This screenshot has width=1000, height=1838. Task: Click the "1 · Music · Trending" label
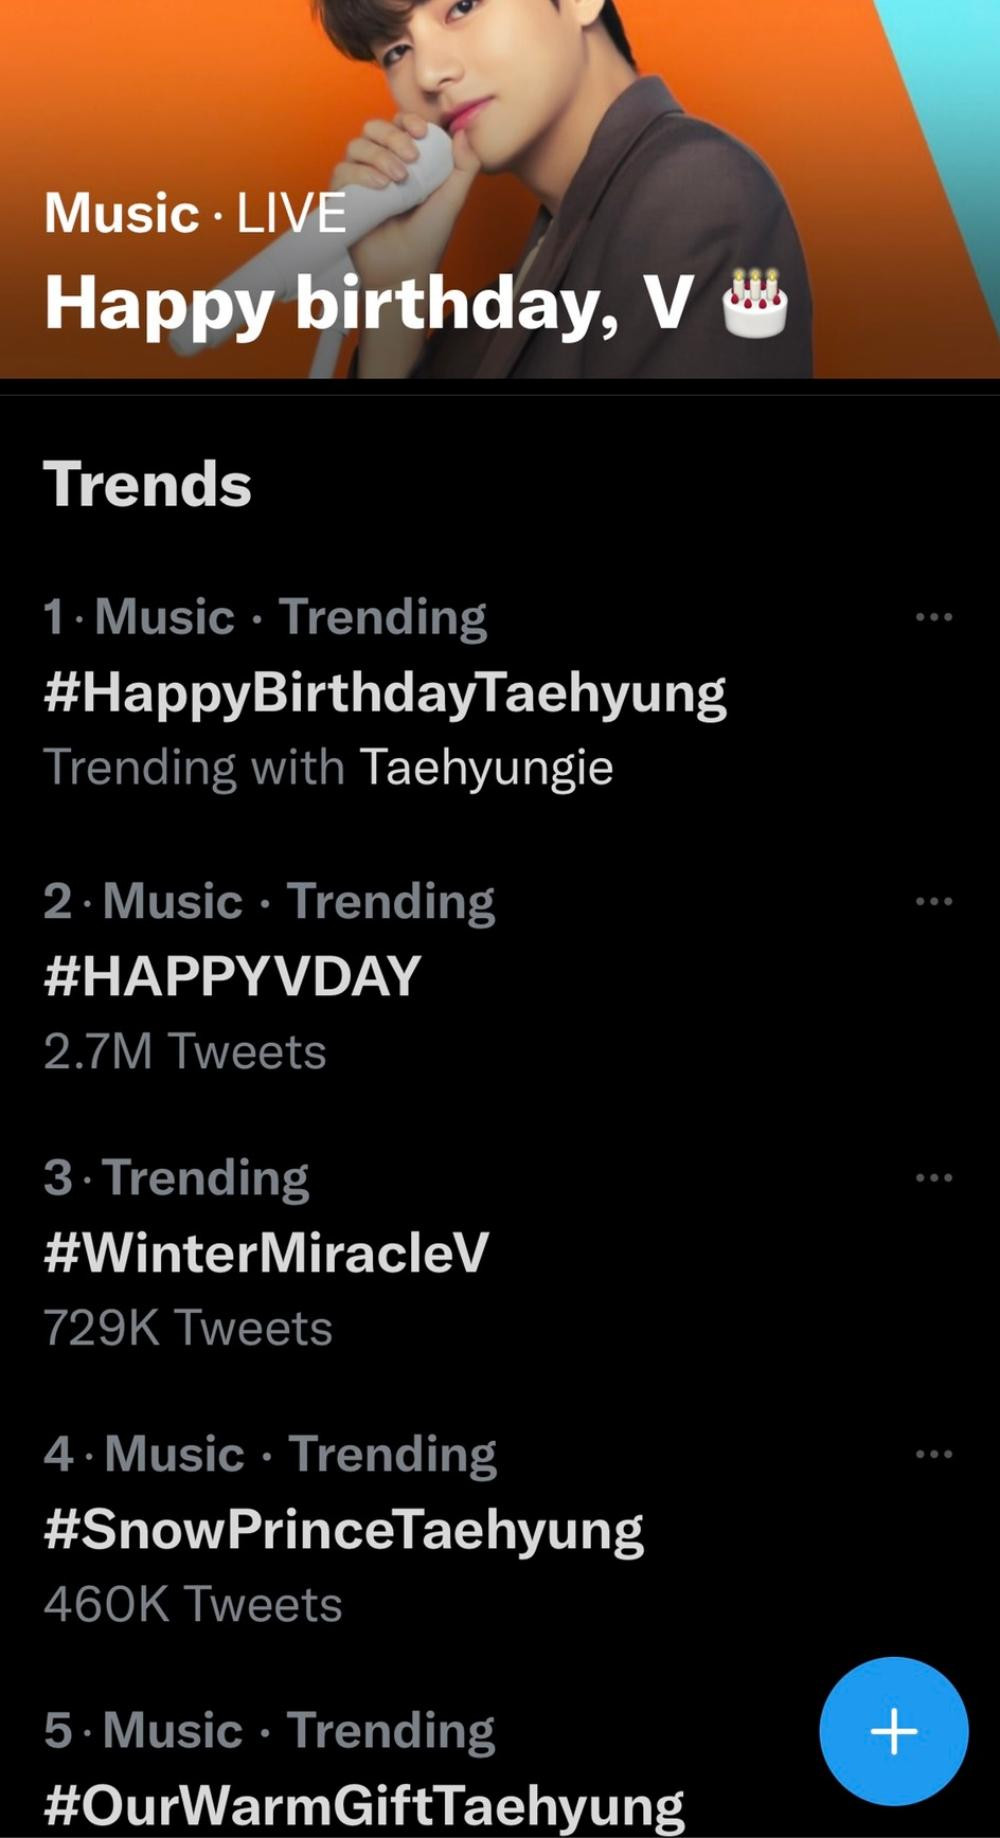265,617
